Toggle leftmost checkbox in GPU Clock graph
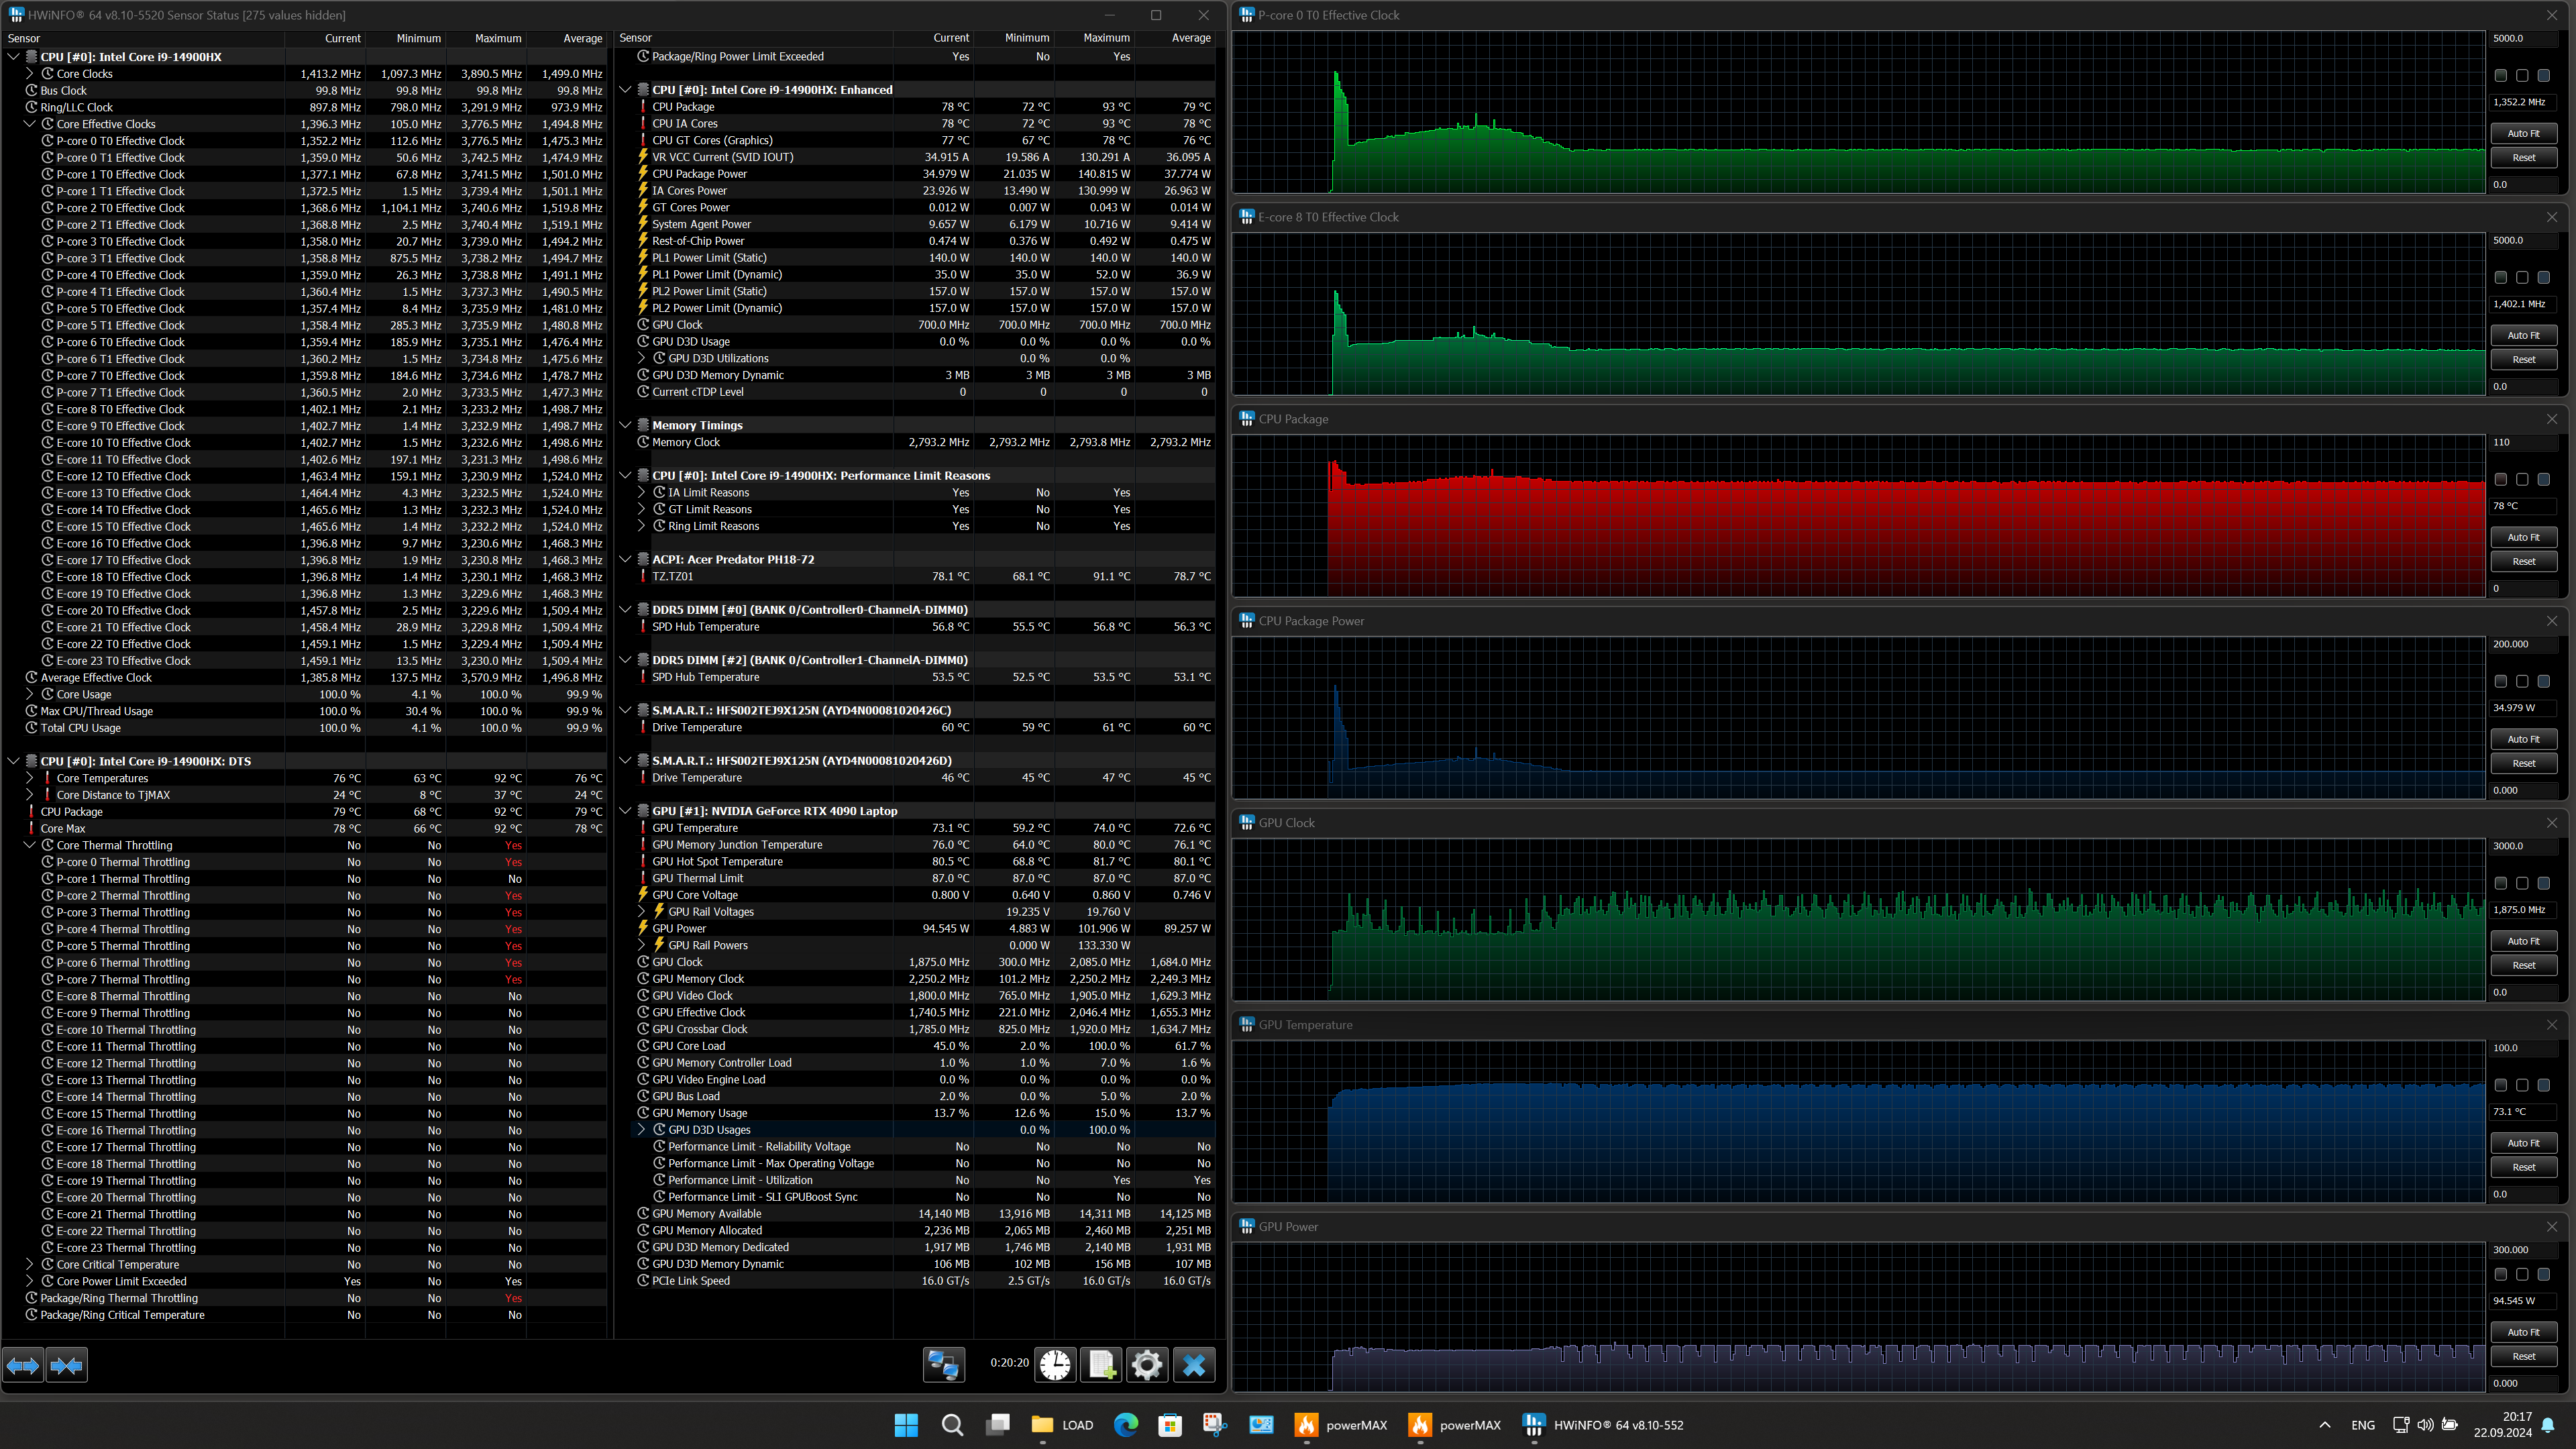 [2500, 883]
